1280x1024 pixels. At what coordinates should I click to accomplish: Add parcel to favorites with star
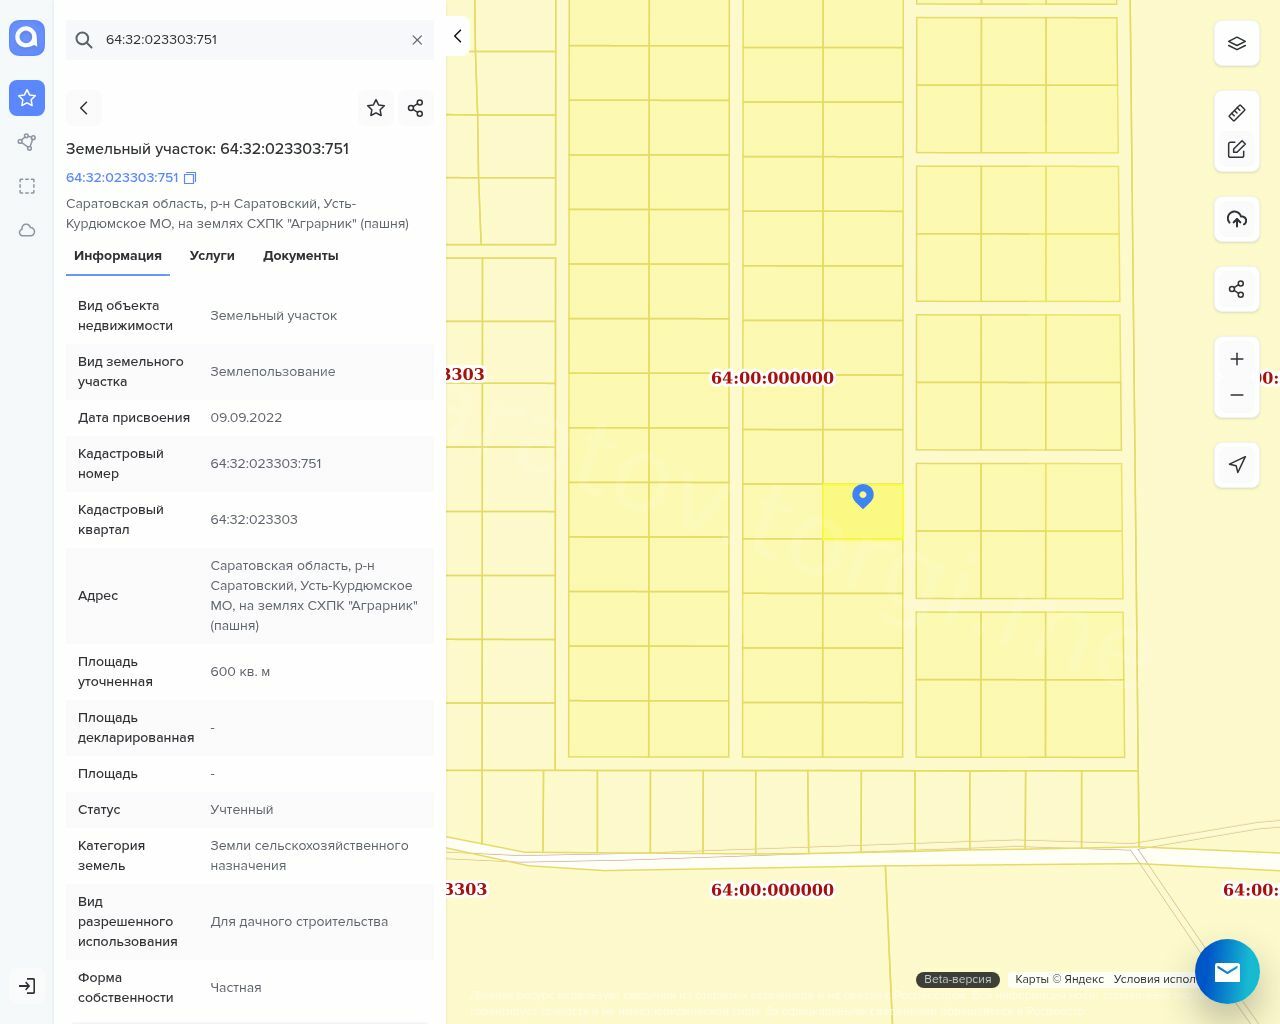(376, 108)
